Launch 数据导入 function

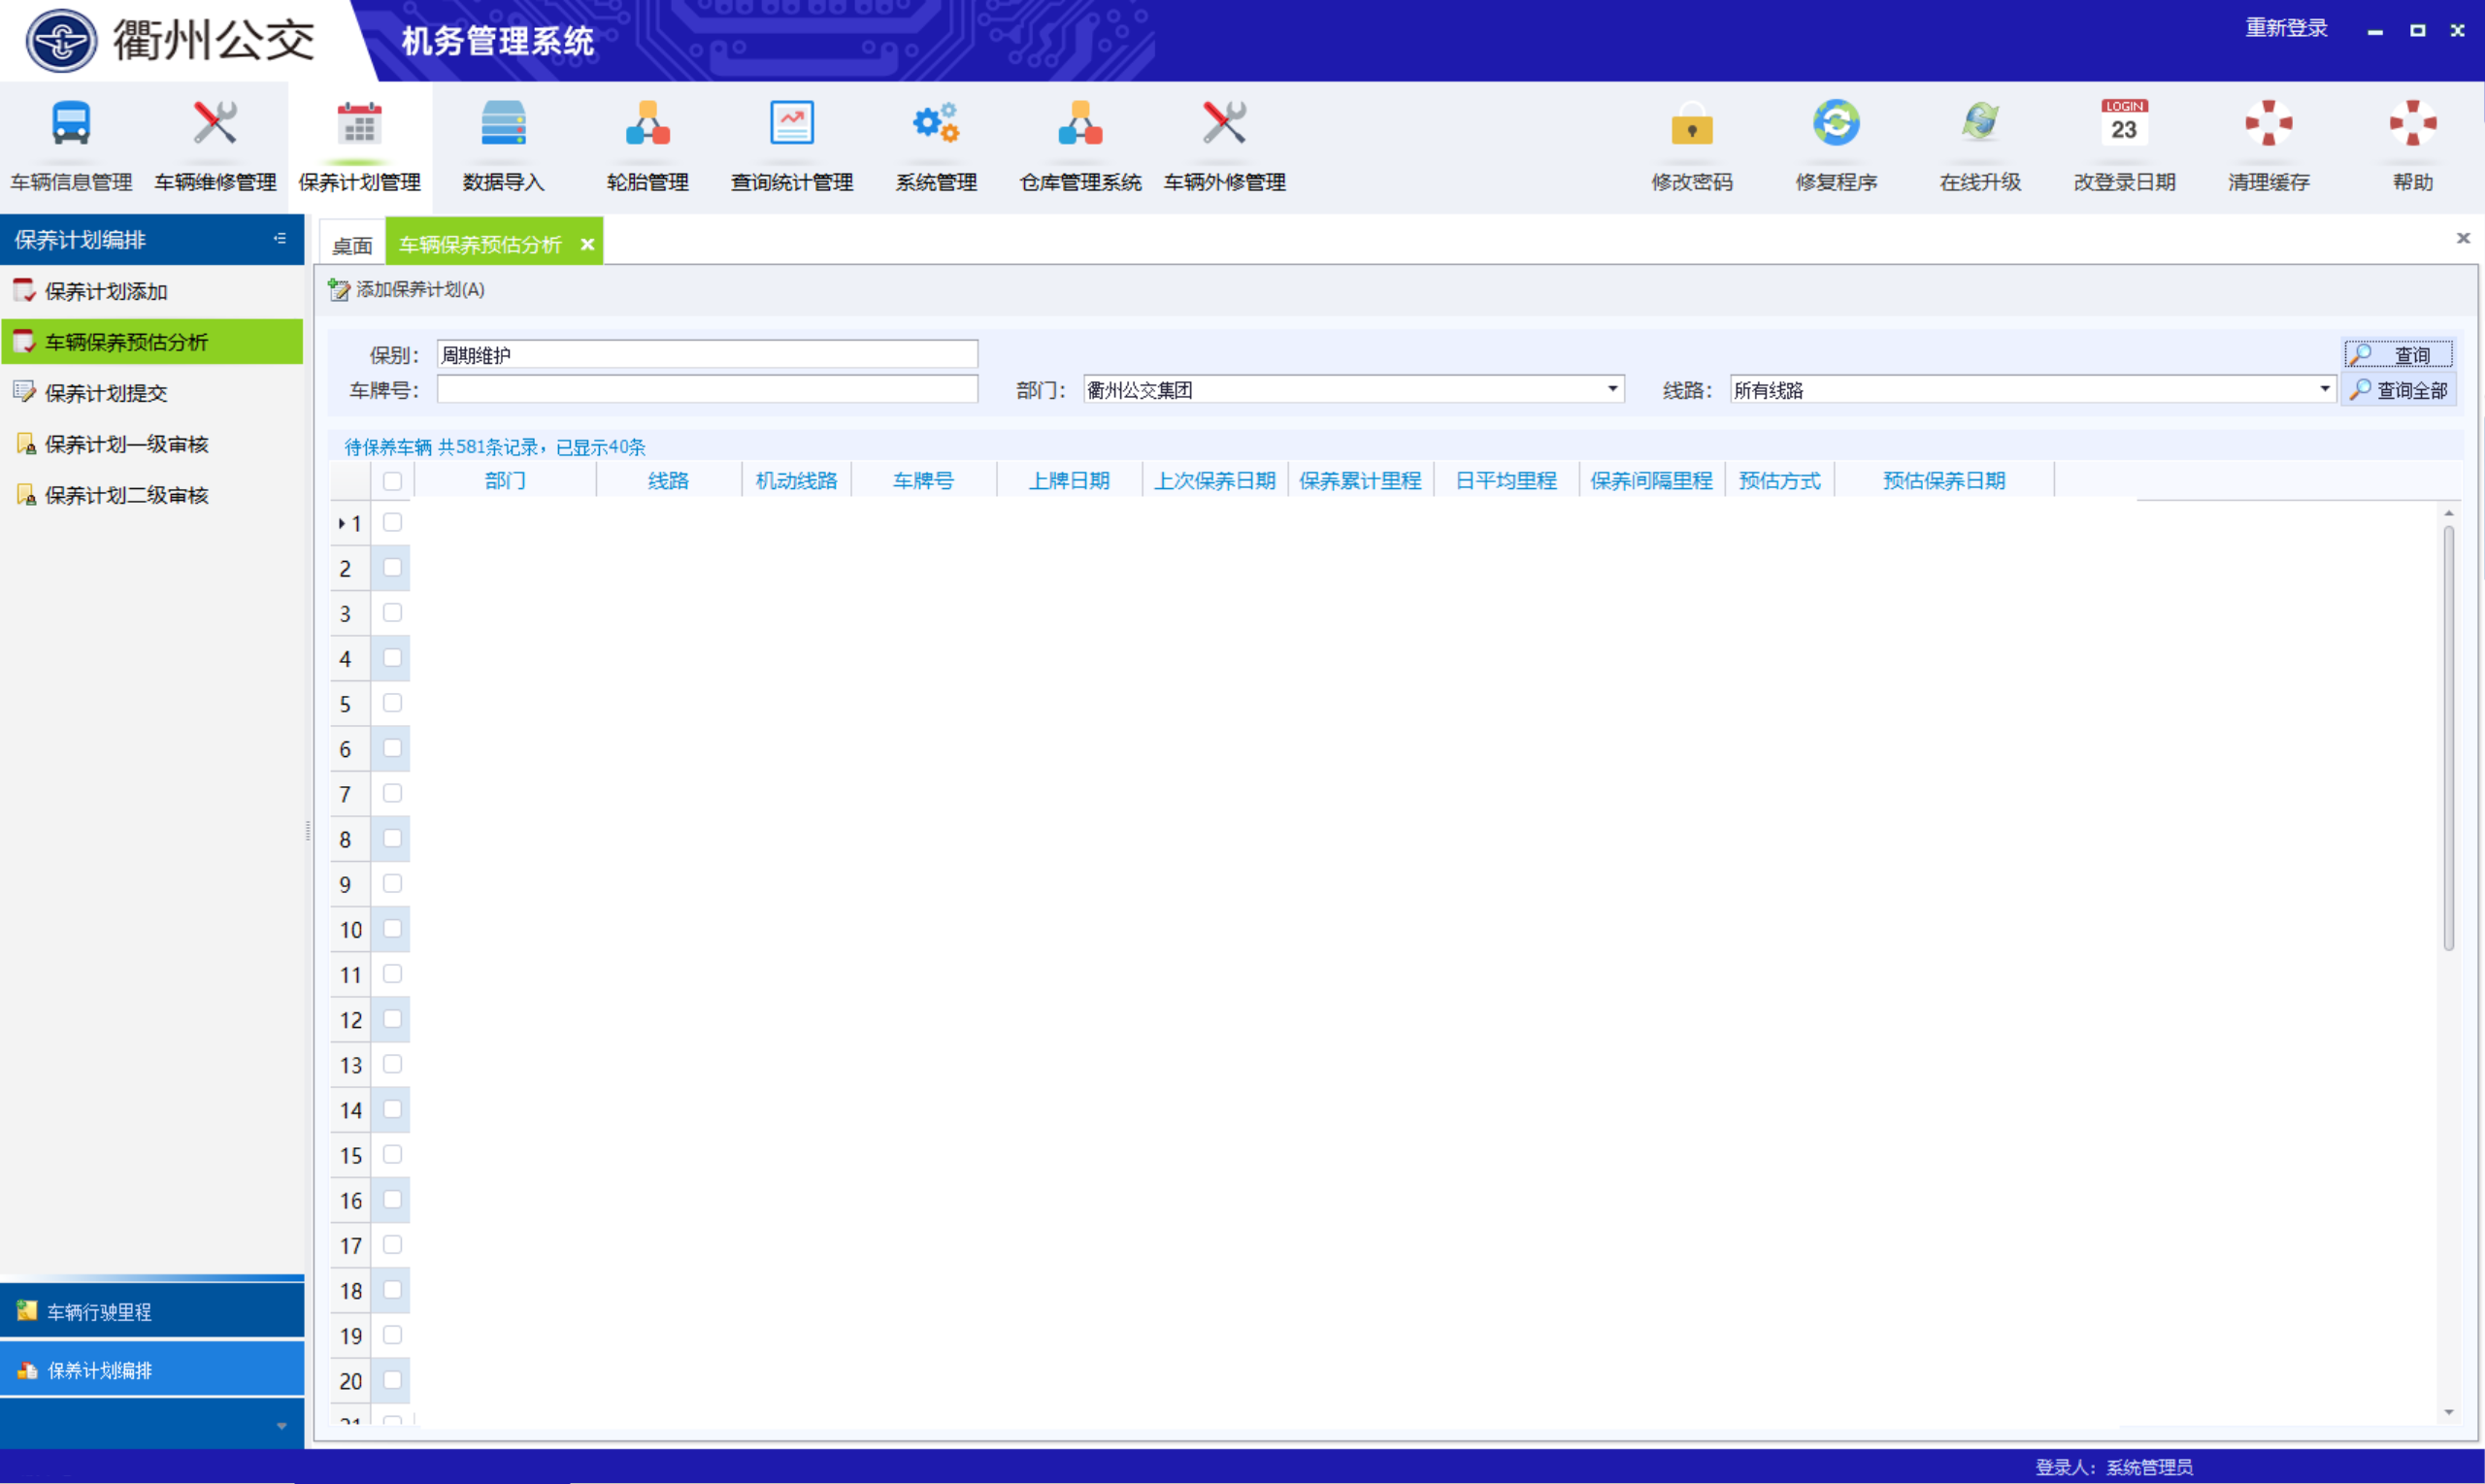click(x=504, y=143)
